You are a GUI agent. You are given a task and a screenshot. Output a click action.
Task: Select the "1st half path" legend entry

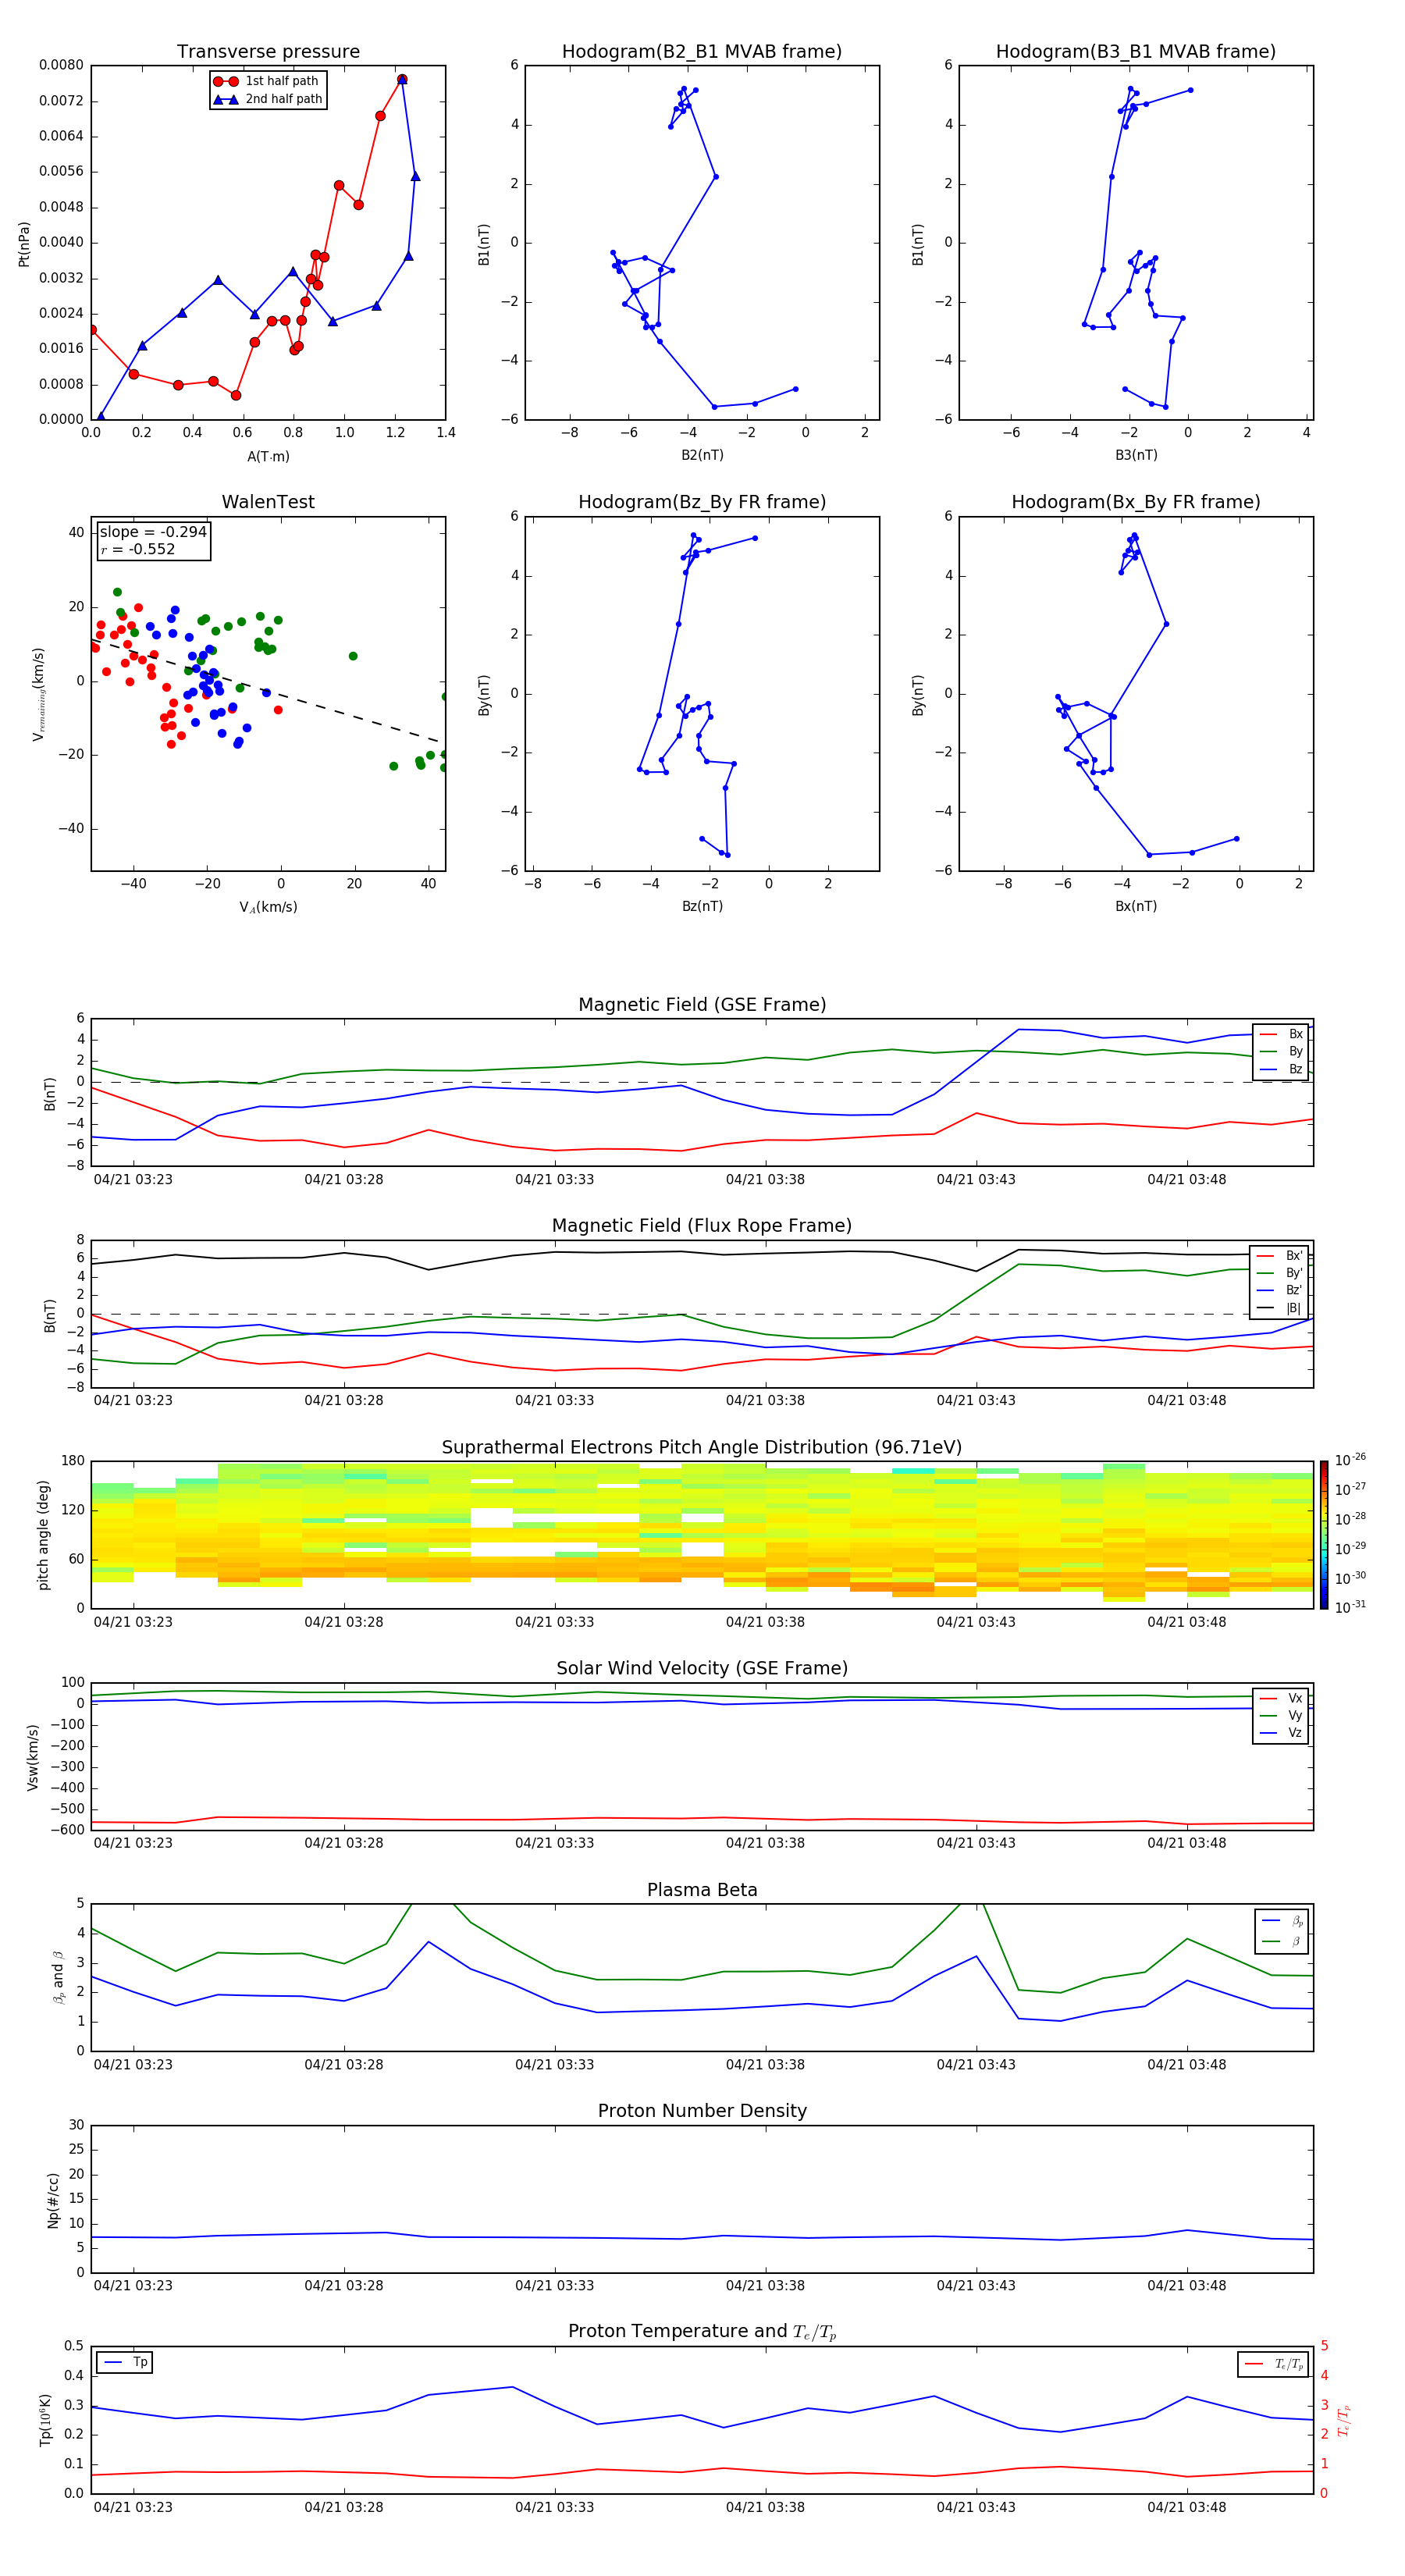(x=267, y=81)
